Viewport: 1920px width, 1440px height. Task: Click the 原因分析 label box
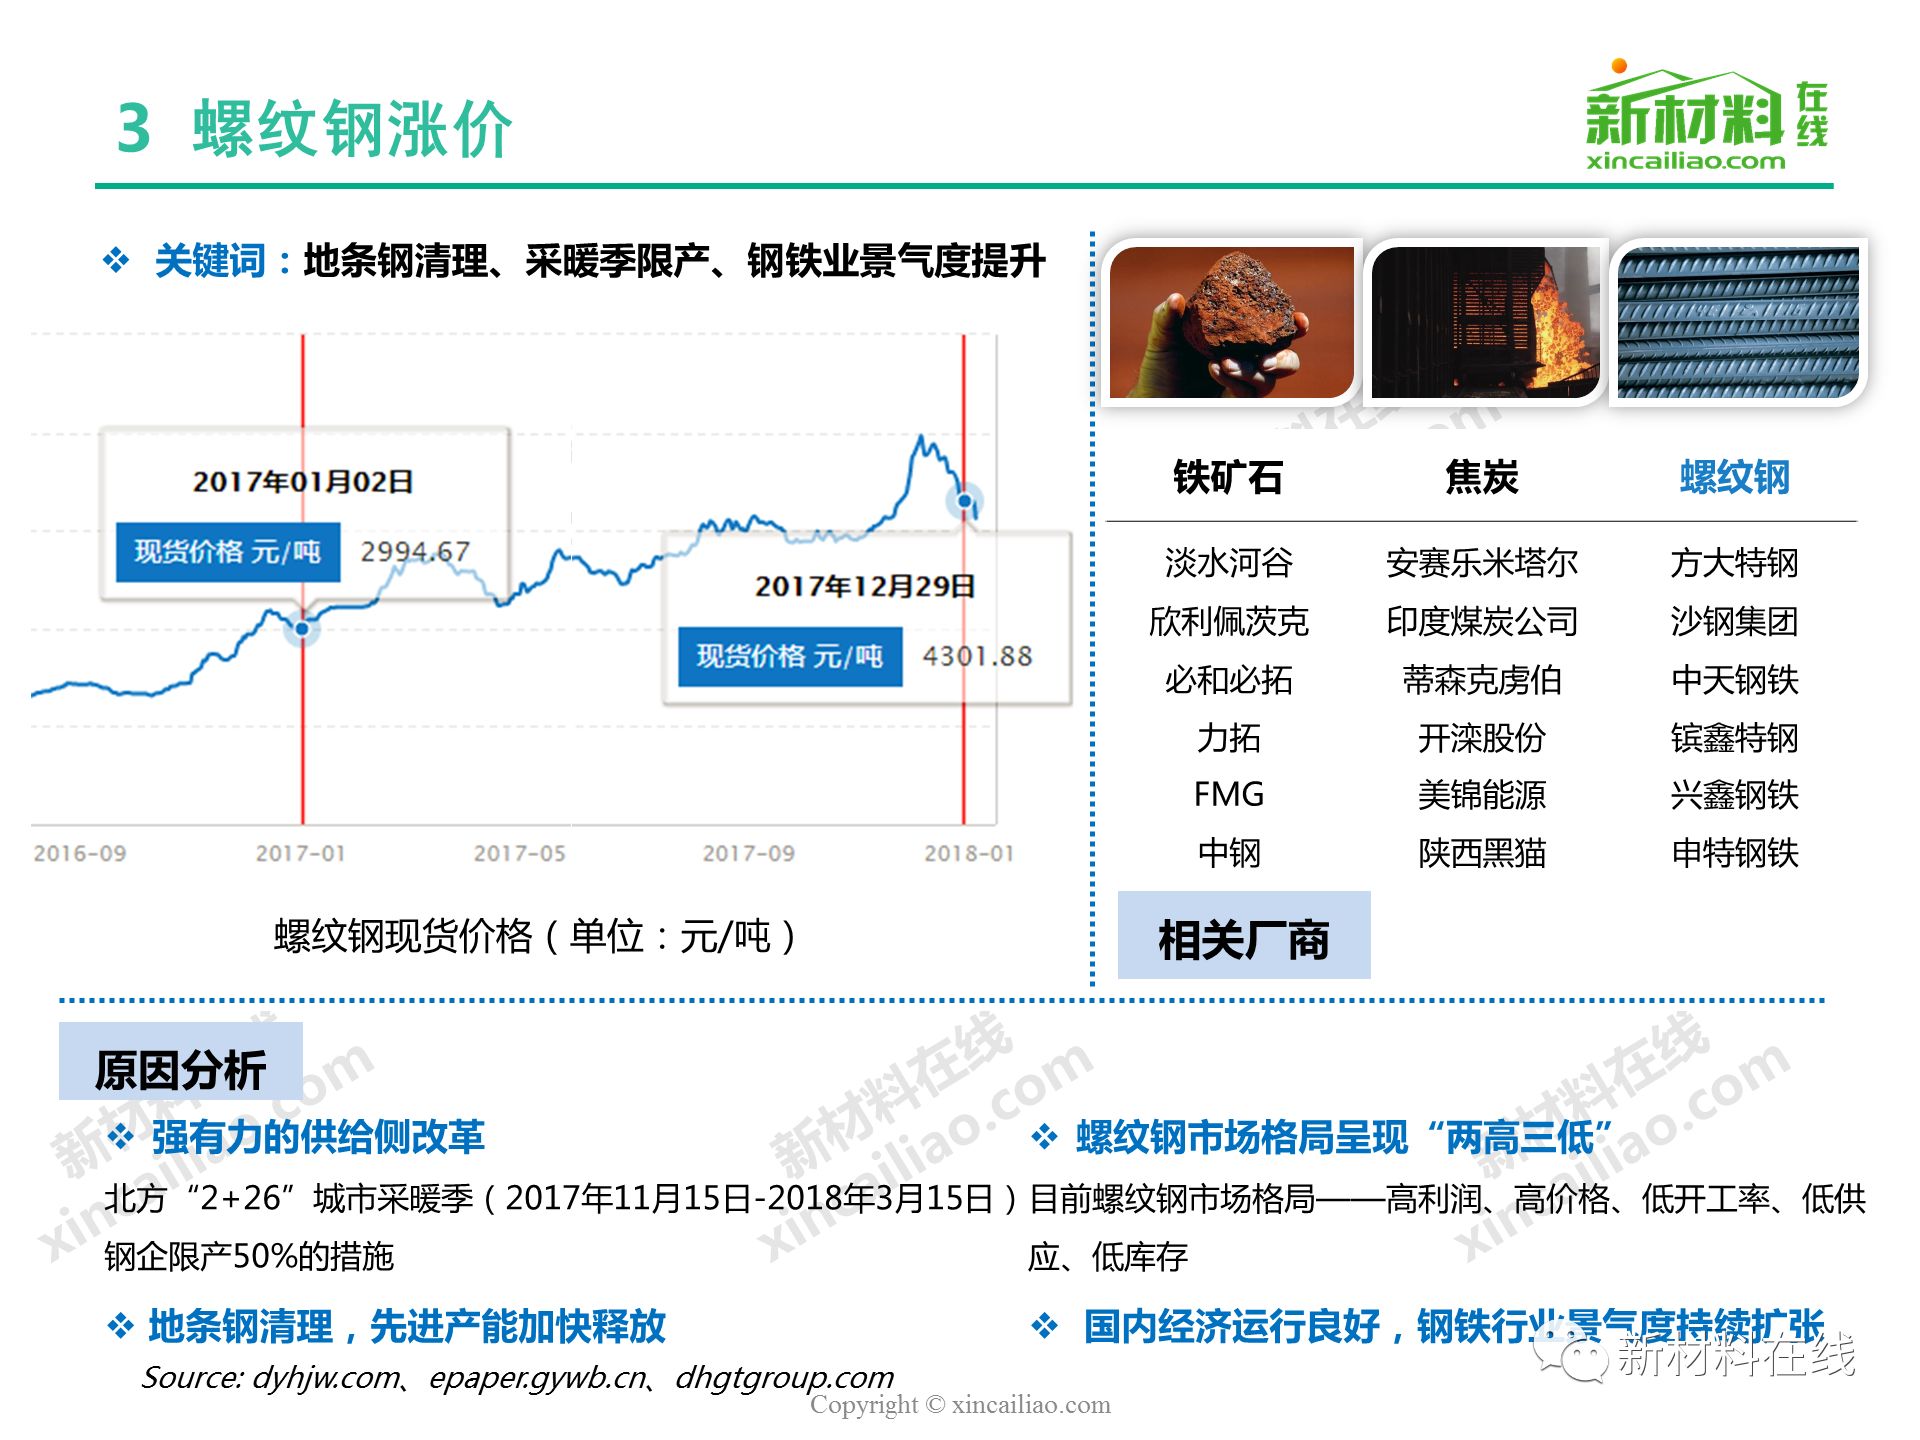tap(181, 1062)
